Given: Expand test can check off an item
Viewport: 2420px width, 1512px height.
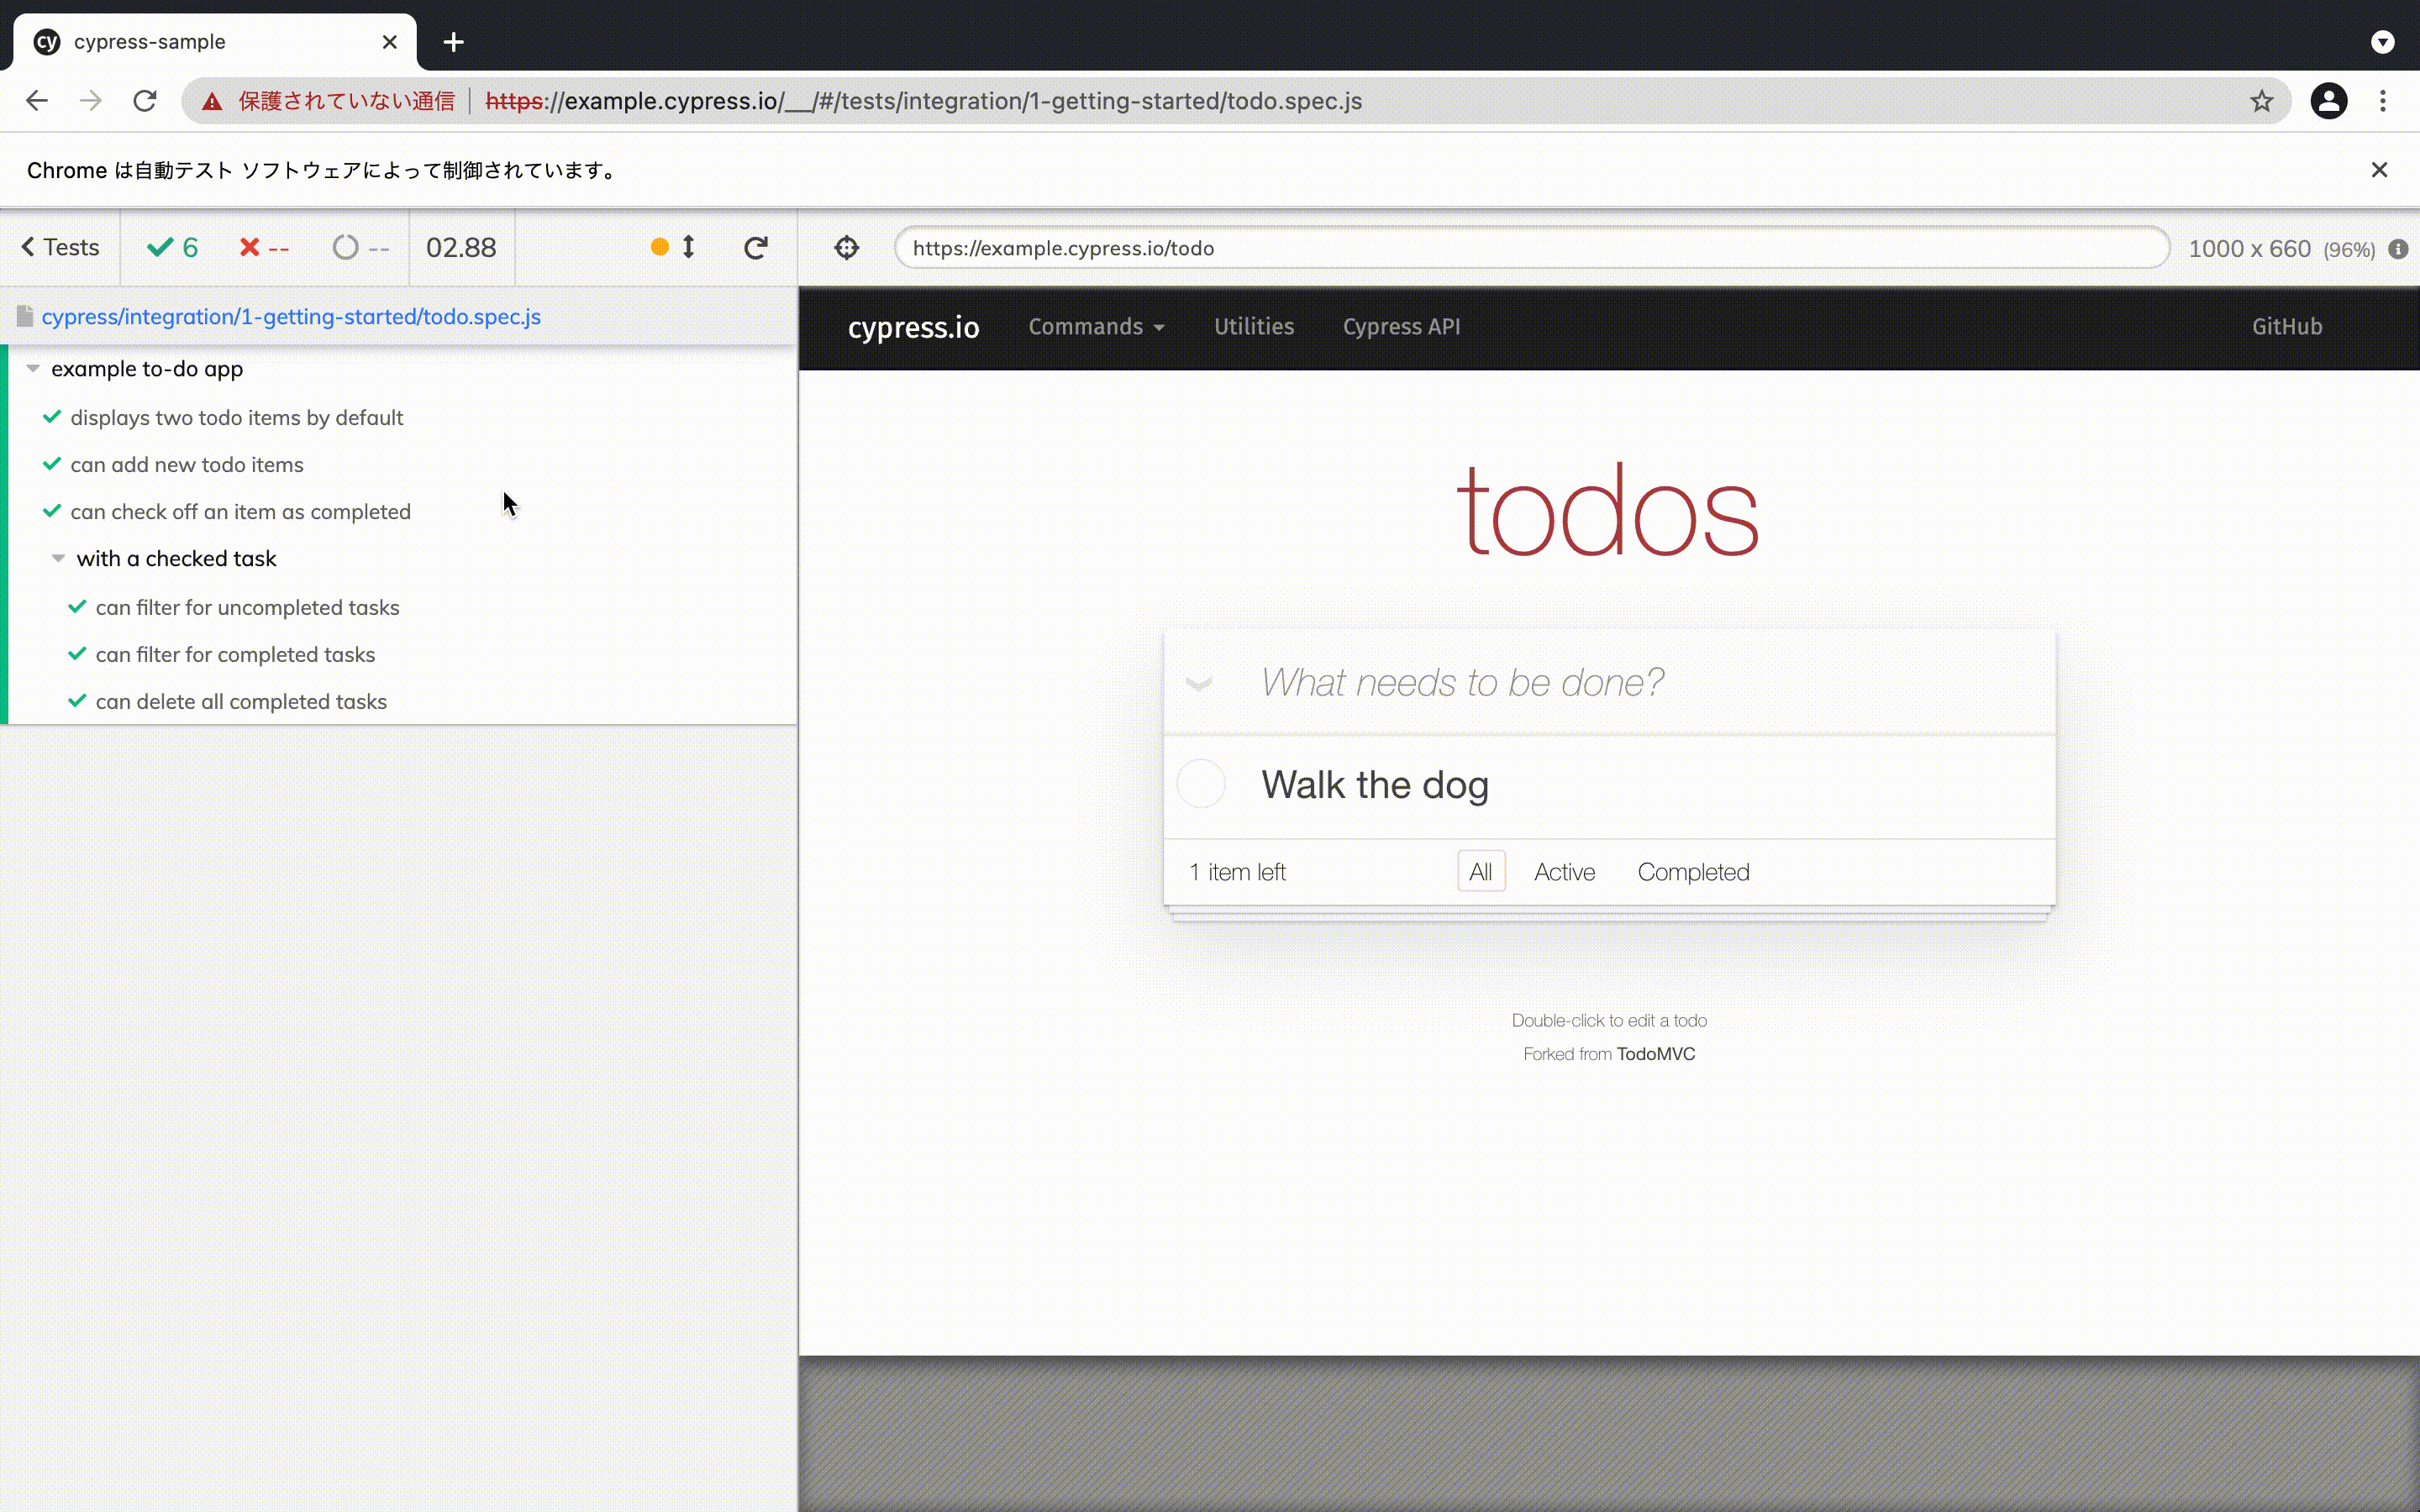Looking at the screenshot, I should [x=240, y=512].
